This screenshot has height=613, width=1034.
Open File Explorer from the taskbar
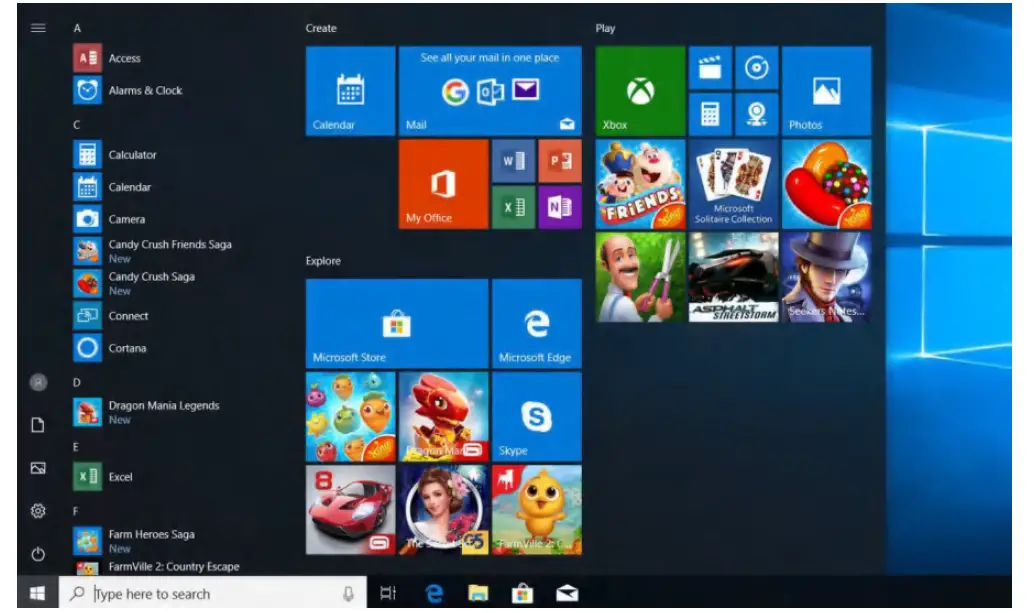point(478,593)
